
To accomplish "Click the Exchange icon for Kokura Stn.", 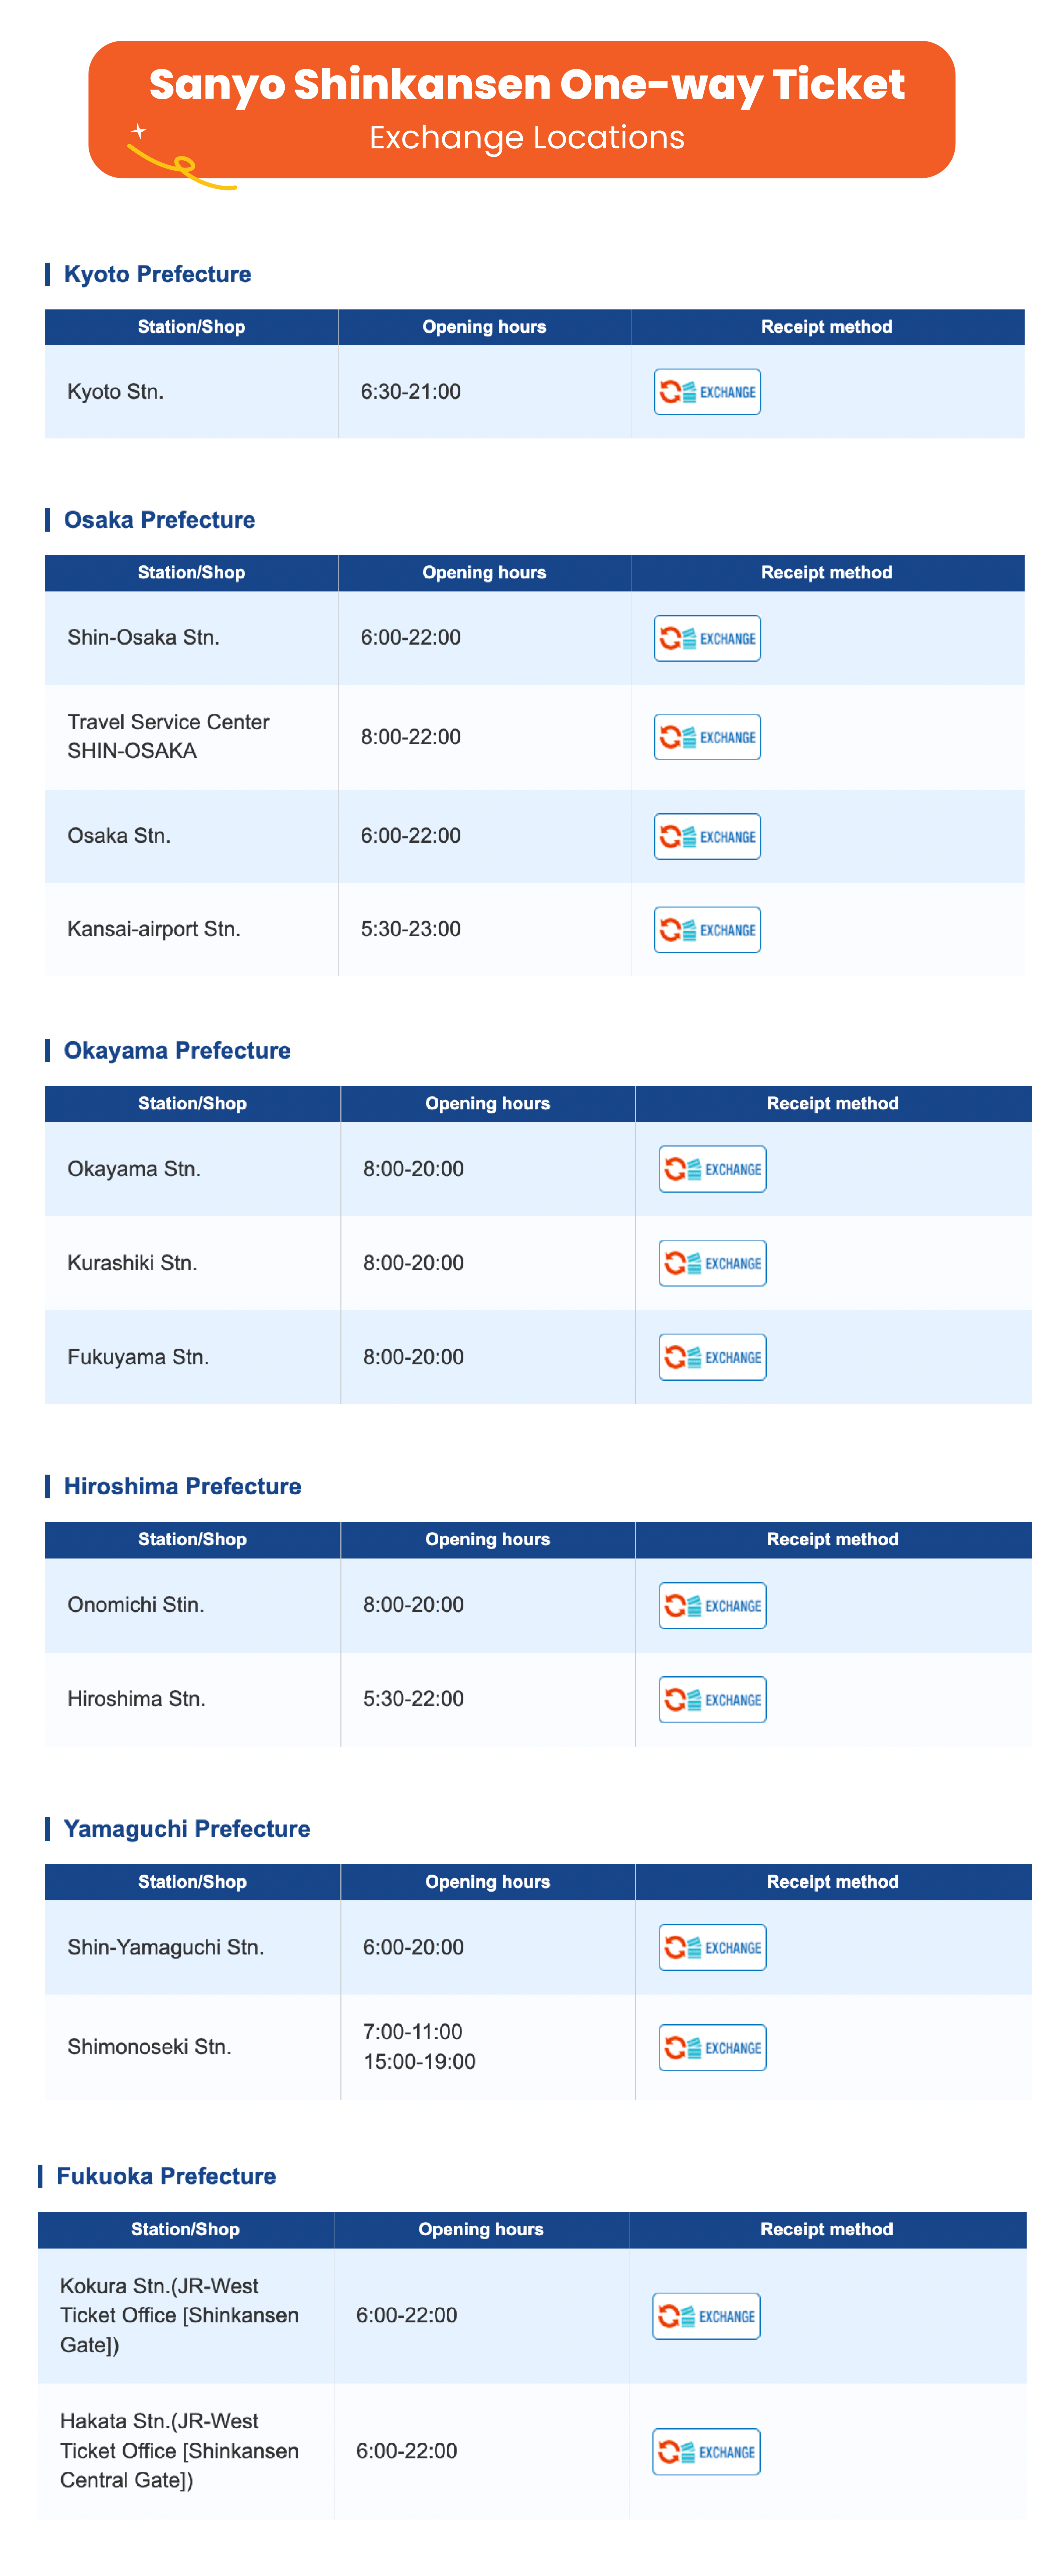I will (706, 2316).
